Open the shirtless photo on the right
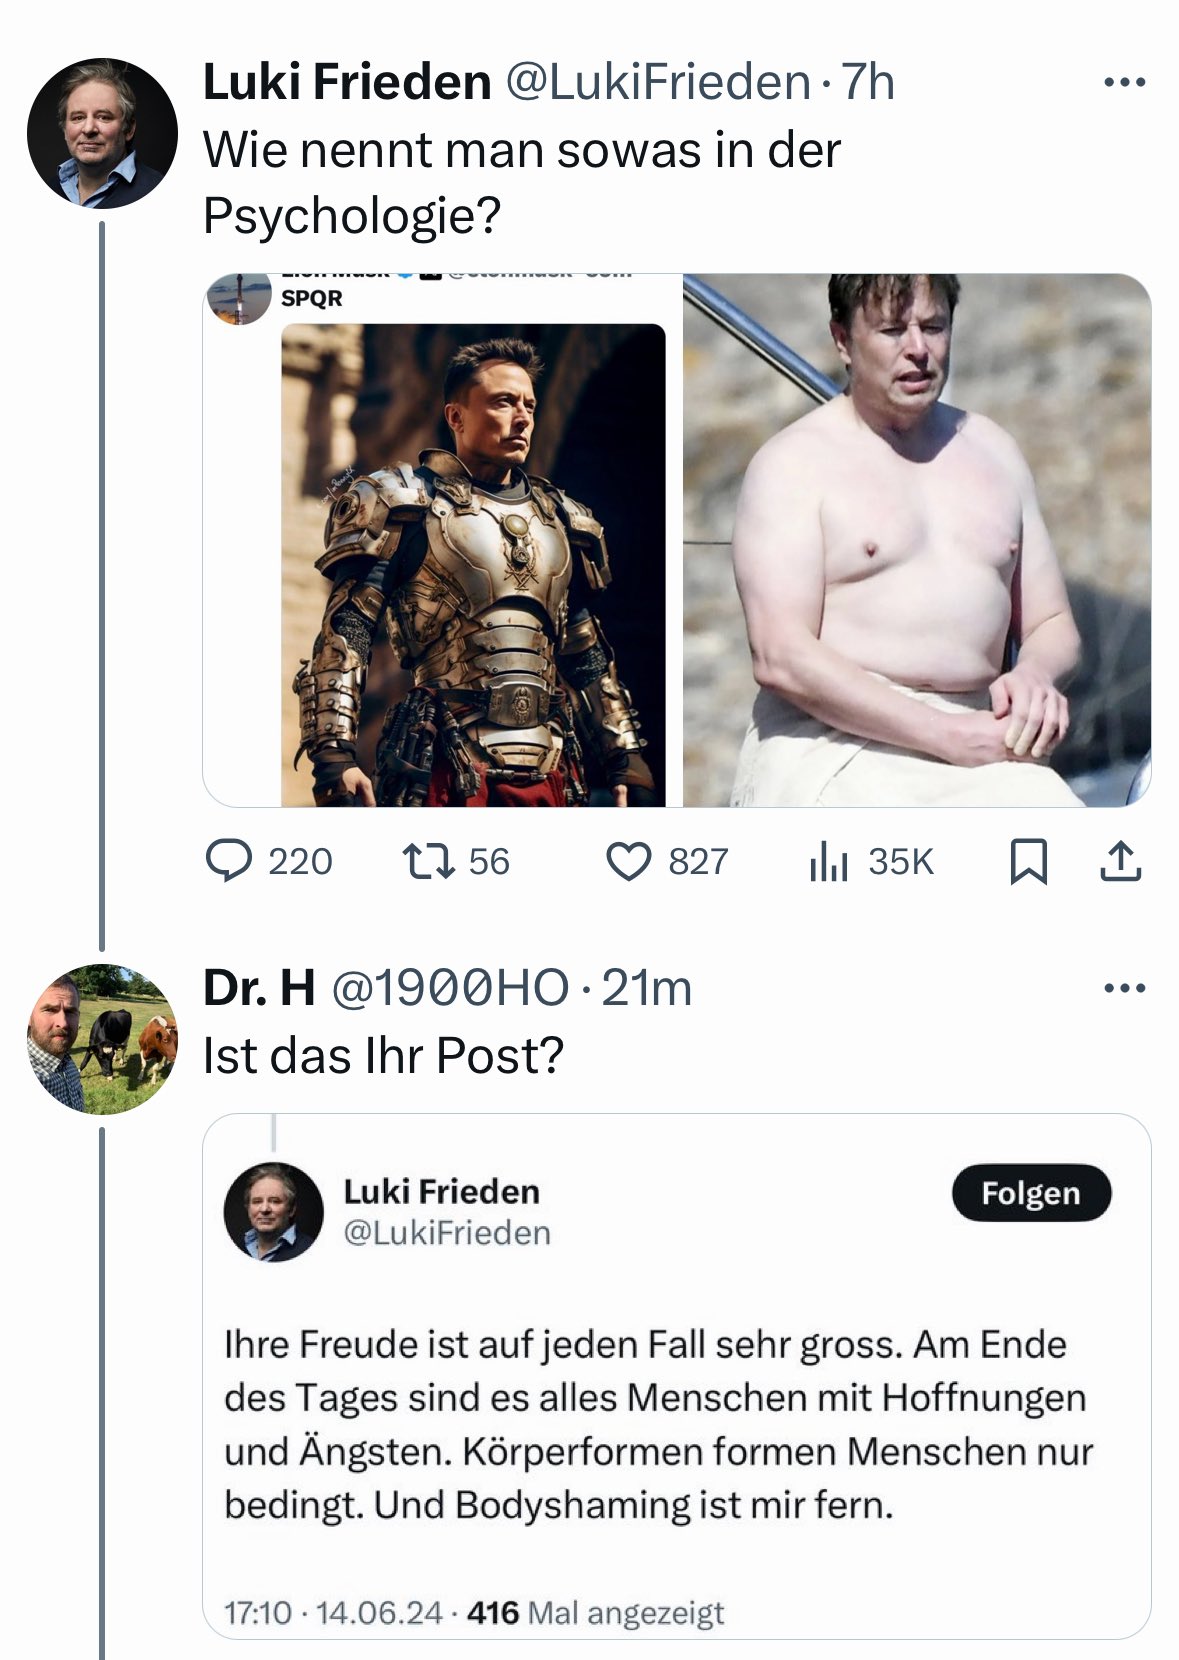Image resolution: width=1179 pixels, height=1660 pixels. pyautogui.click(x=917, y=540)
